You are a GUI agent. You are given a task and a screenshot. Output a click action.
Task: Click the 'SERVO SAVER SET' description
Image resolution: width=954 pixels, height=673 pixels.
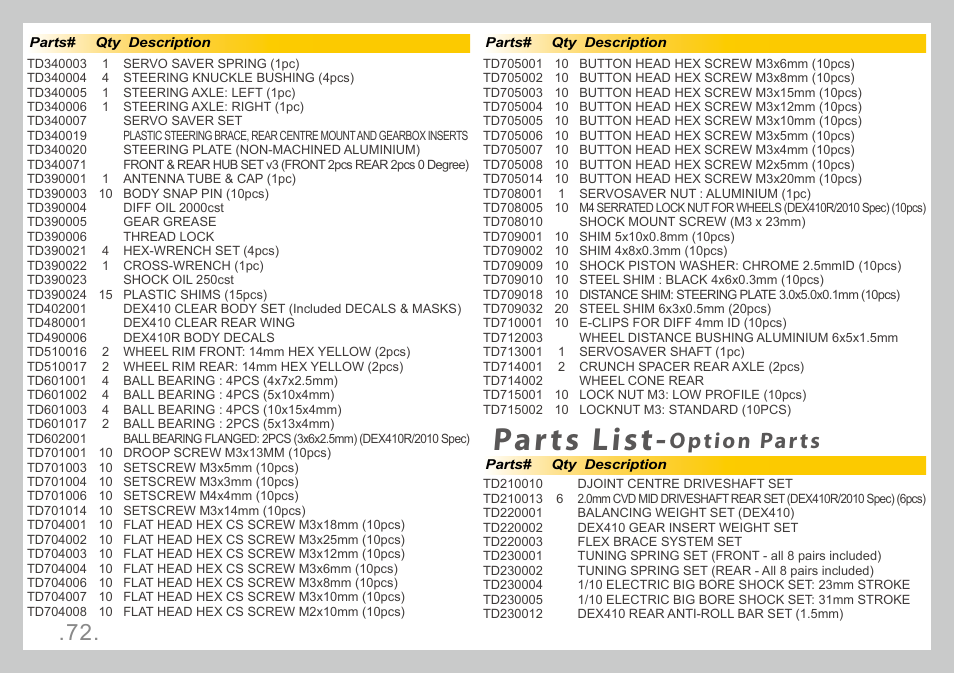point(183,121)
